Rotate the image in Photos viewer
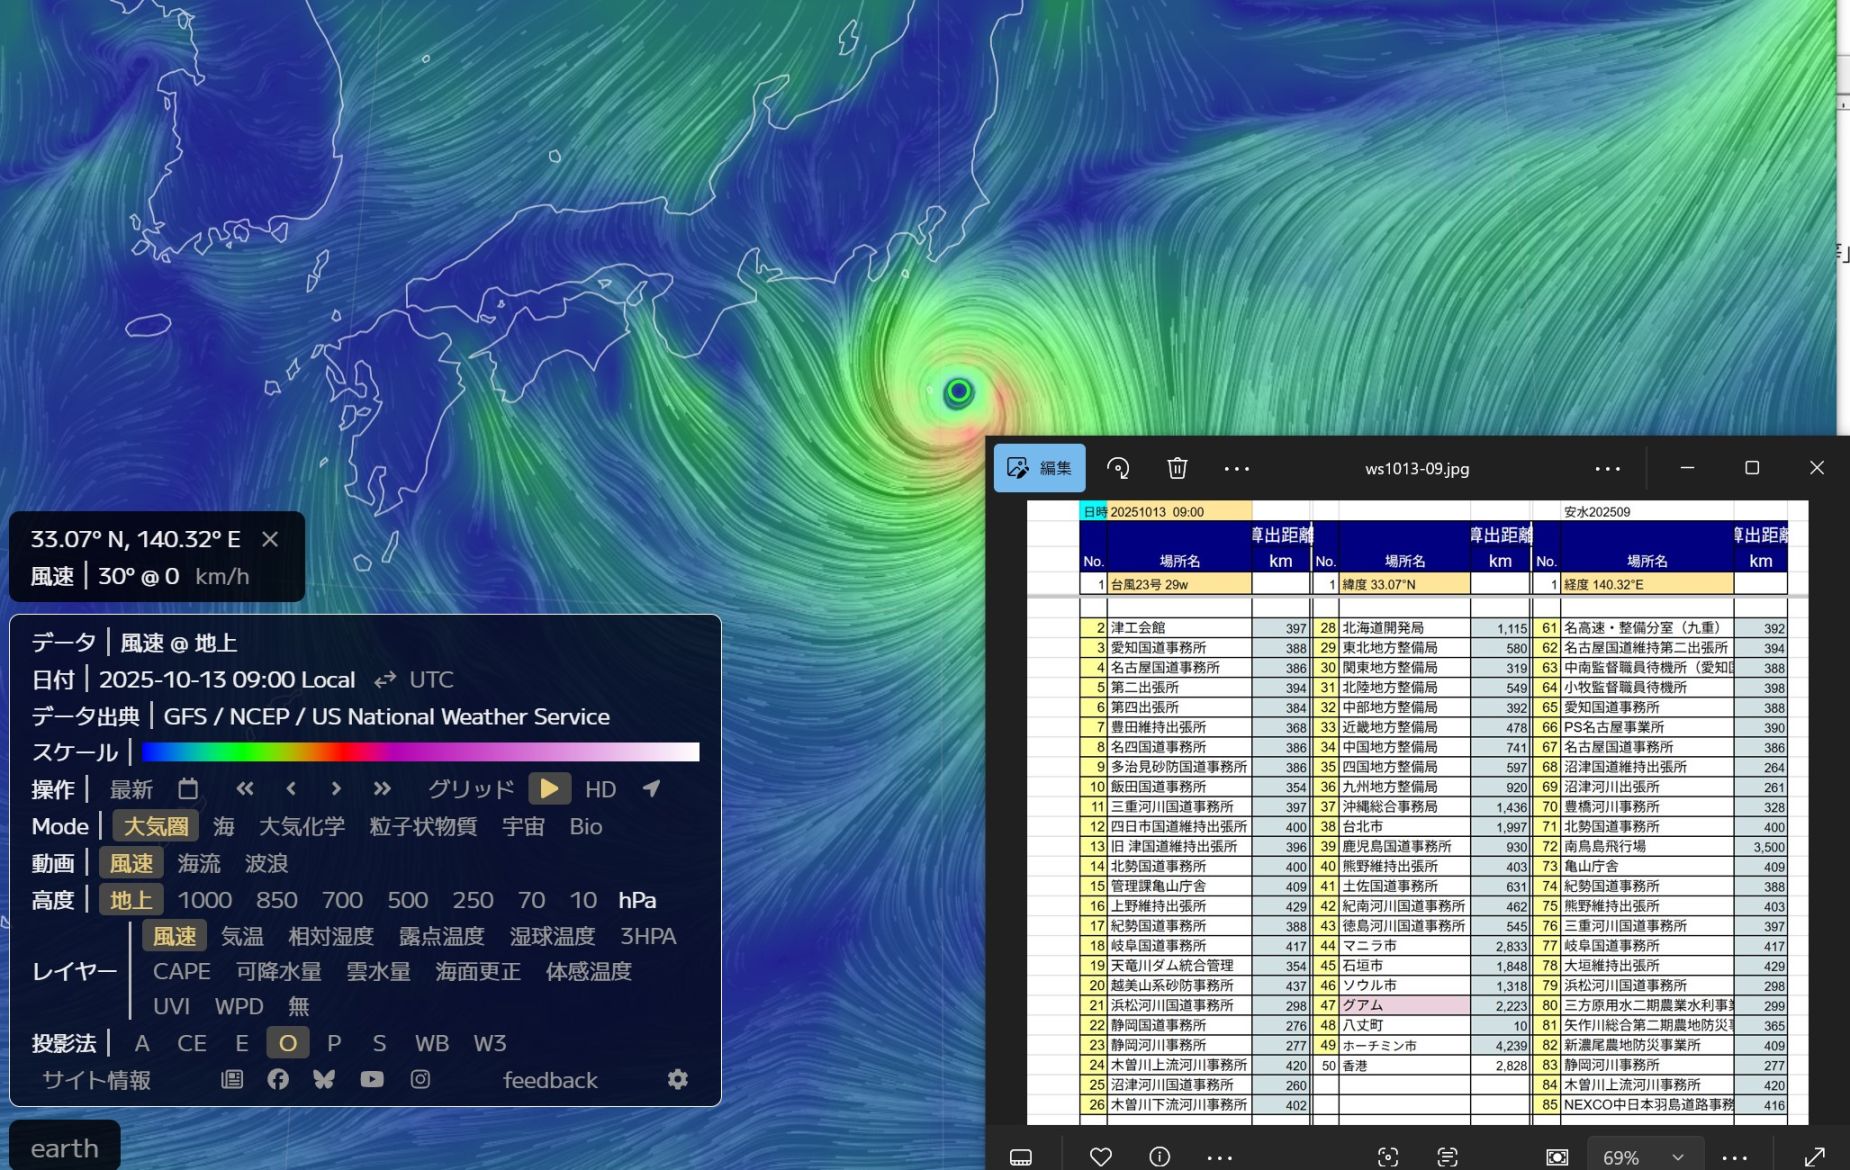 coord(1118,468)
